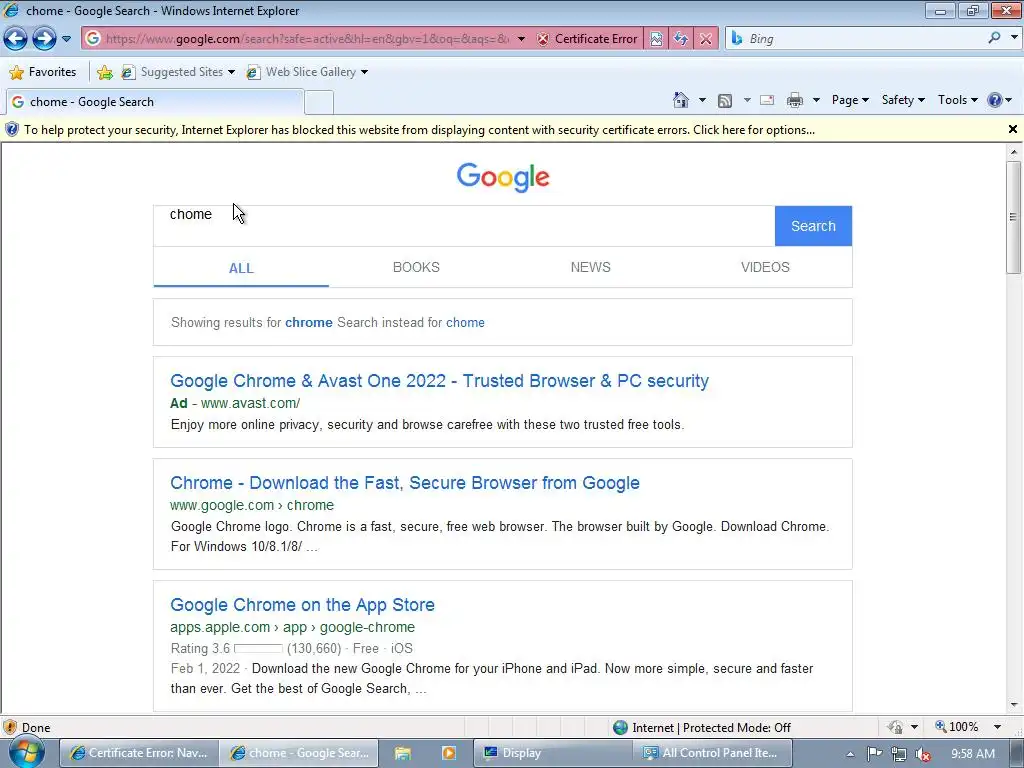1024x768 pixels.
Task: Select the ALL results tab
Action: [x=241, y=268]
